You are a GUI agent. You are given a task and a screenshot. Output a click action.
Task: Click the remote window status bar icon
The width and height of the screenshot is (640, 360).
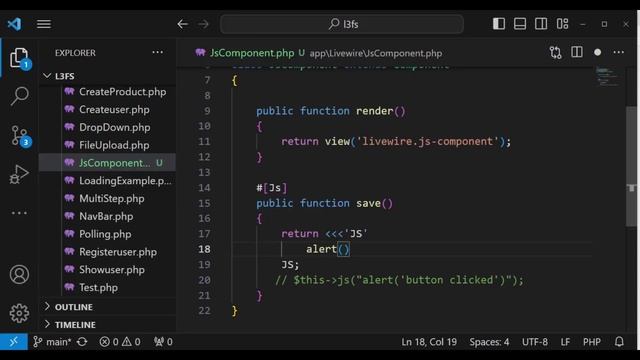pos(13,342)
